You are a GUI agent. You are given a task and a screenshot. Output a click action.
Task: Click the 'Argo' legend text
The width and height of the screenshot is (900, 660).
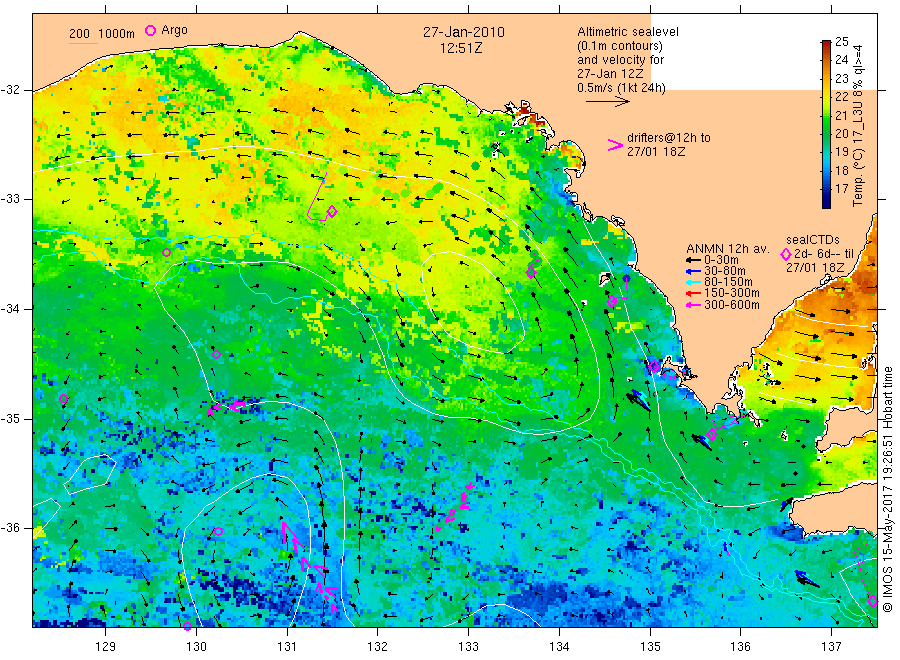coord(174,30)
